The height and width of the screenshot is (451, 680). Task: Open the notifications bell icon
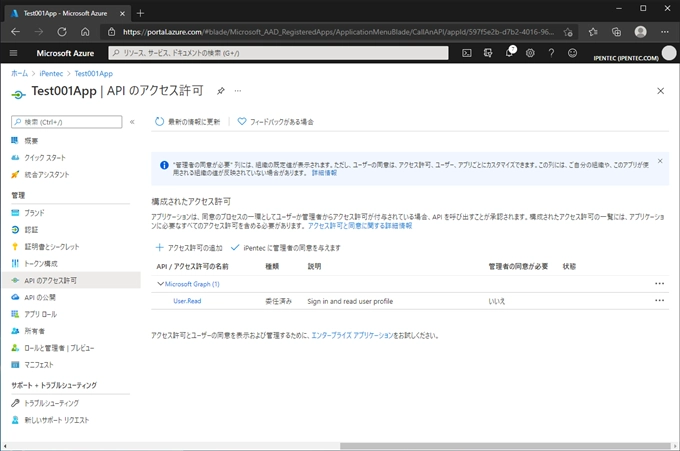coord(510,52)
